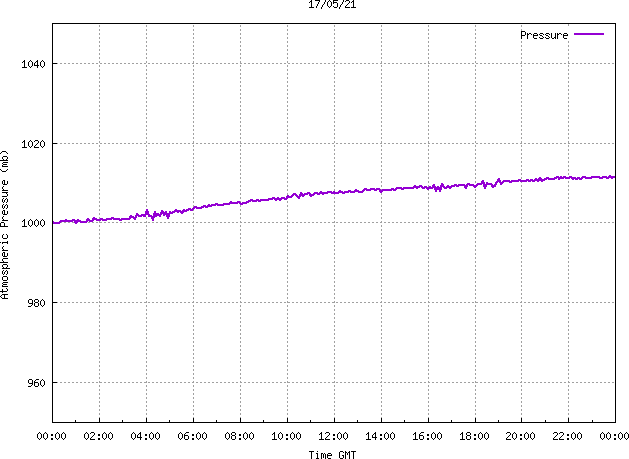The width and height of the screenshot is (629, 459).
Task: Click the purple Pressure legend line sample
Action: [589, 35]
